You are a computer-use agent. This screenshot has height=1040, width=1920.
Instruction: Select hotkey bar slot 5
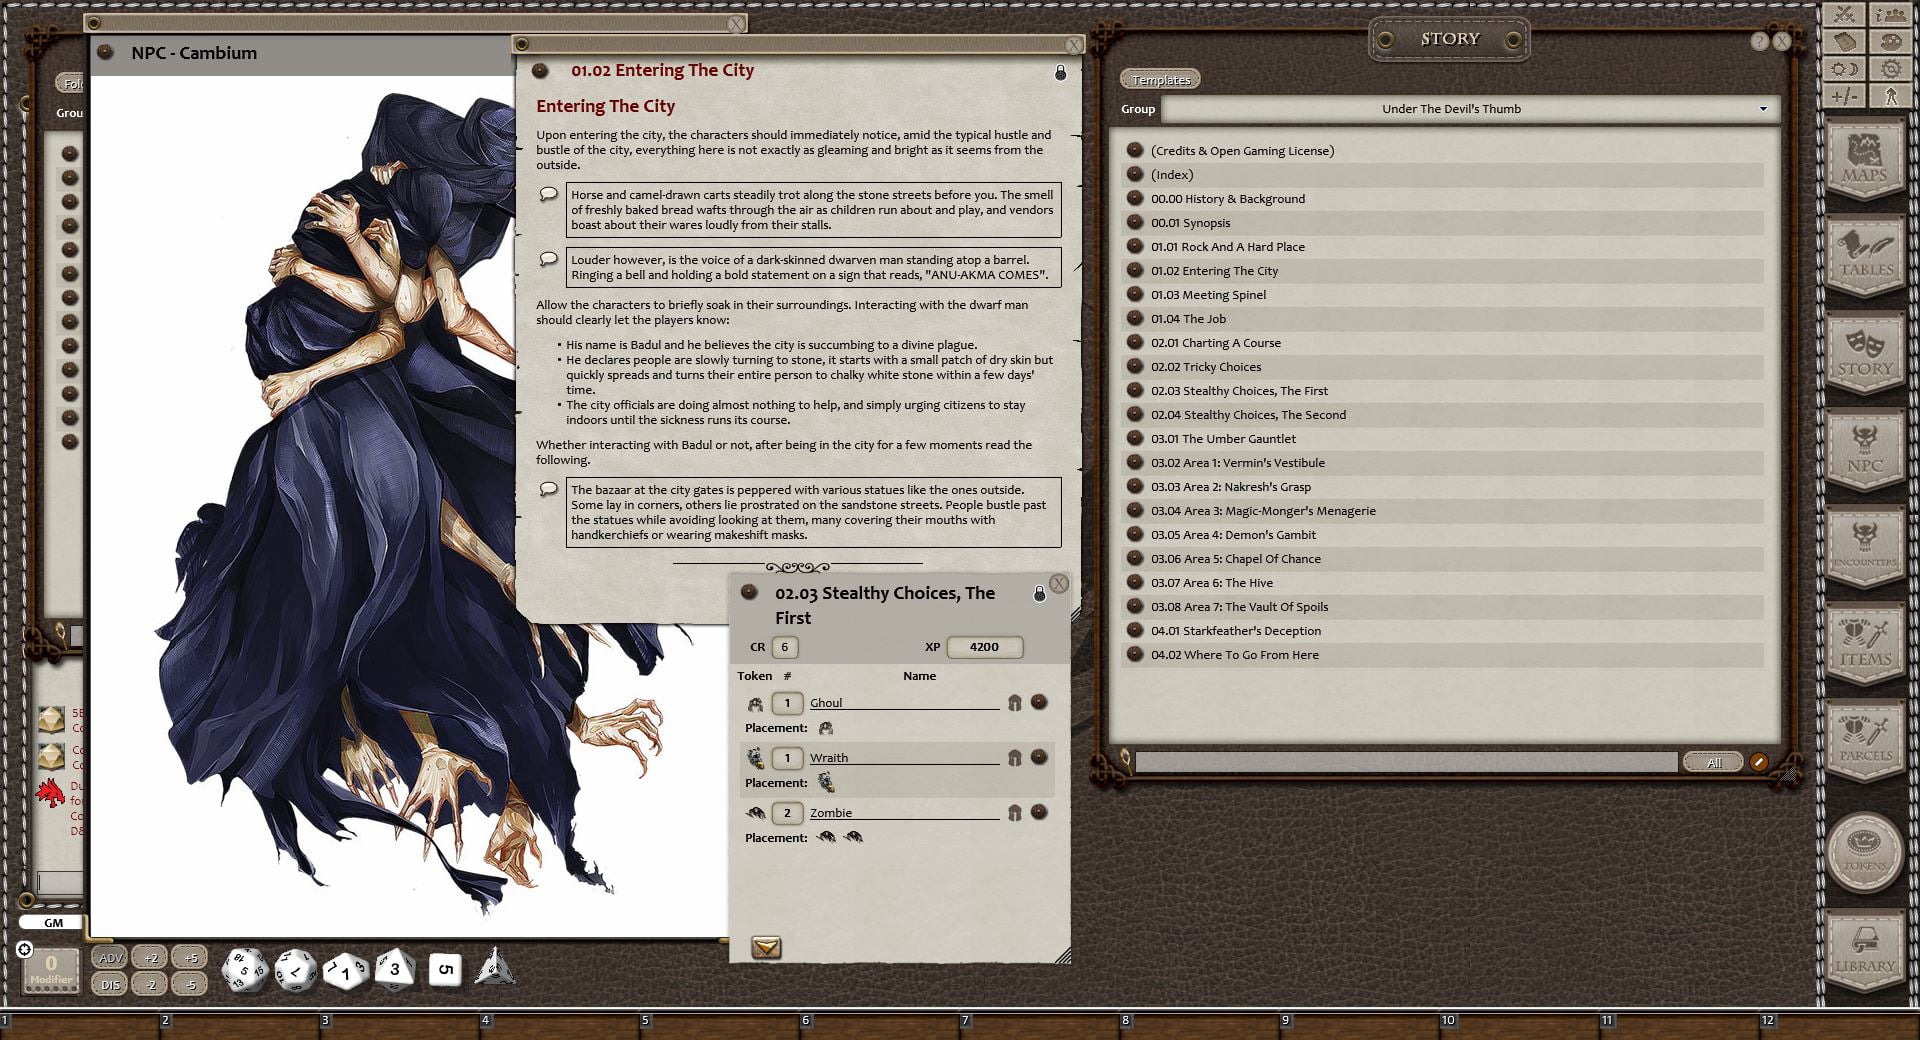point(718,1026)
